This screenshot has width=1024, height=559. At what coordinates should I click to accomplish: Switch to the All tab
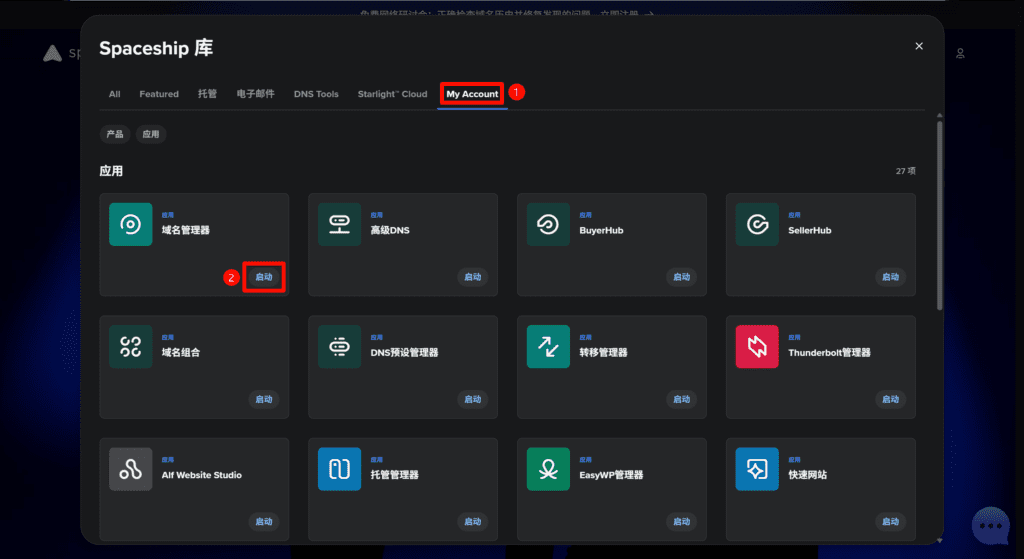(114, 94)
